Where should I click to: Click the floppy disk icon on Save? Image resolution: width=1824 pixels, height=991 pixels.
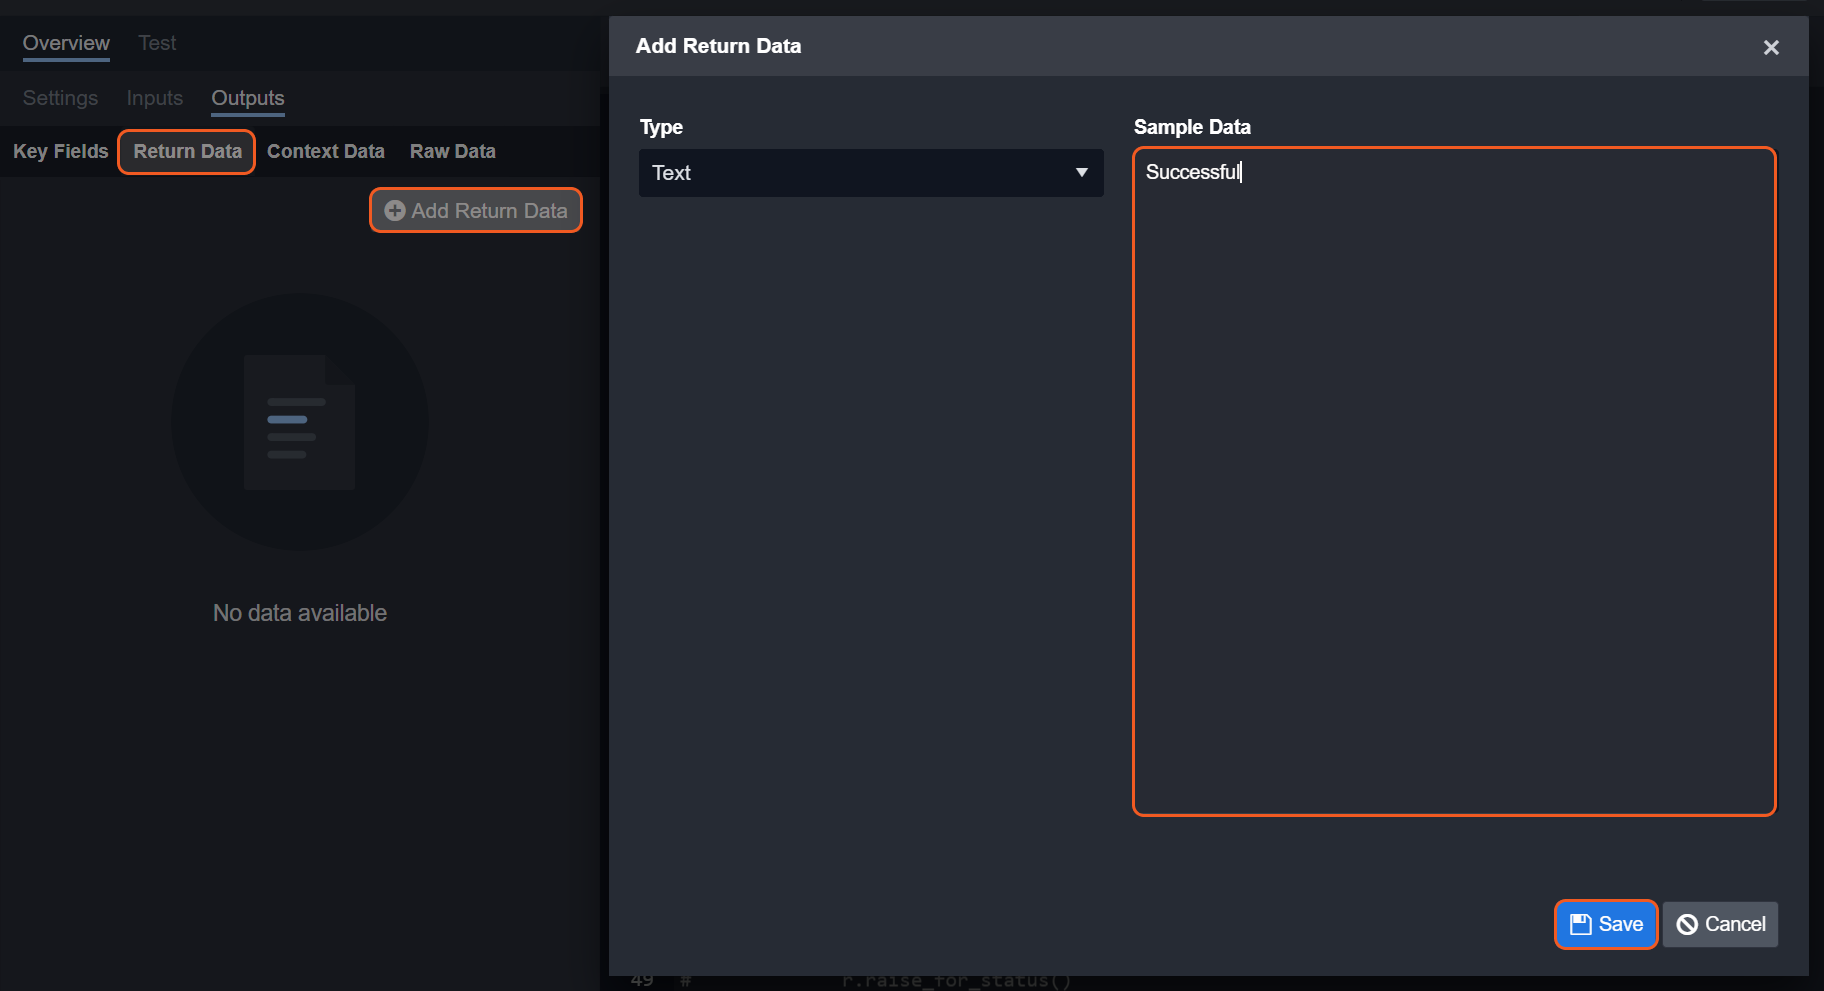point(1580,924)
